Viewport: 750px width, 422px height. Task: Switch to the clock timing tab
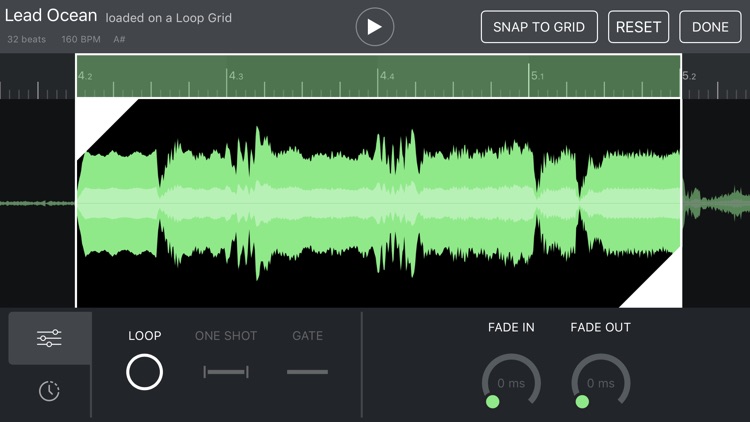click(x=49, y=391)
